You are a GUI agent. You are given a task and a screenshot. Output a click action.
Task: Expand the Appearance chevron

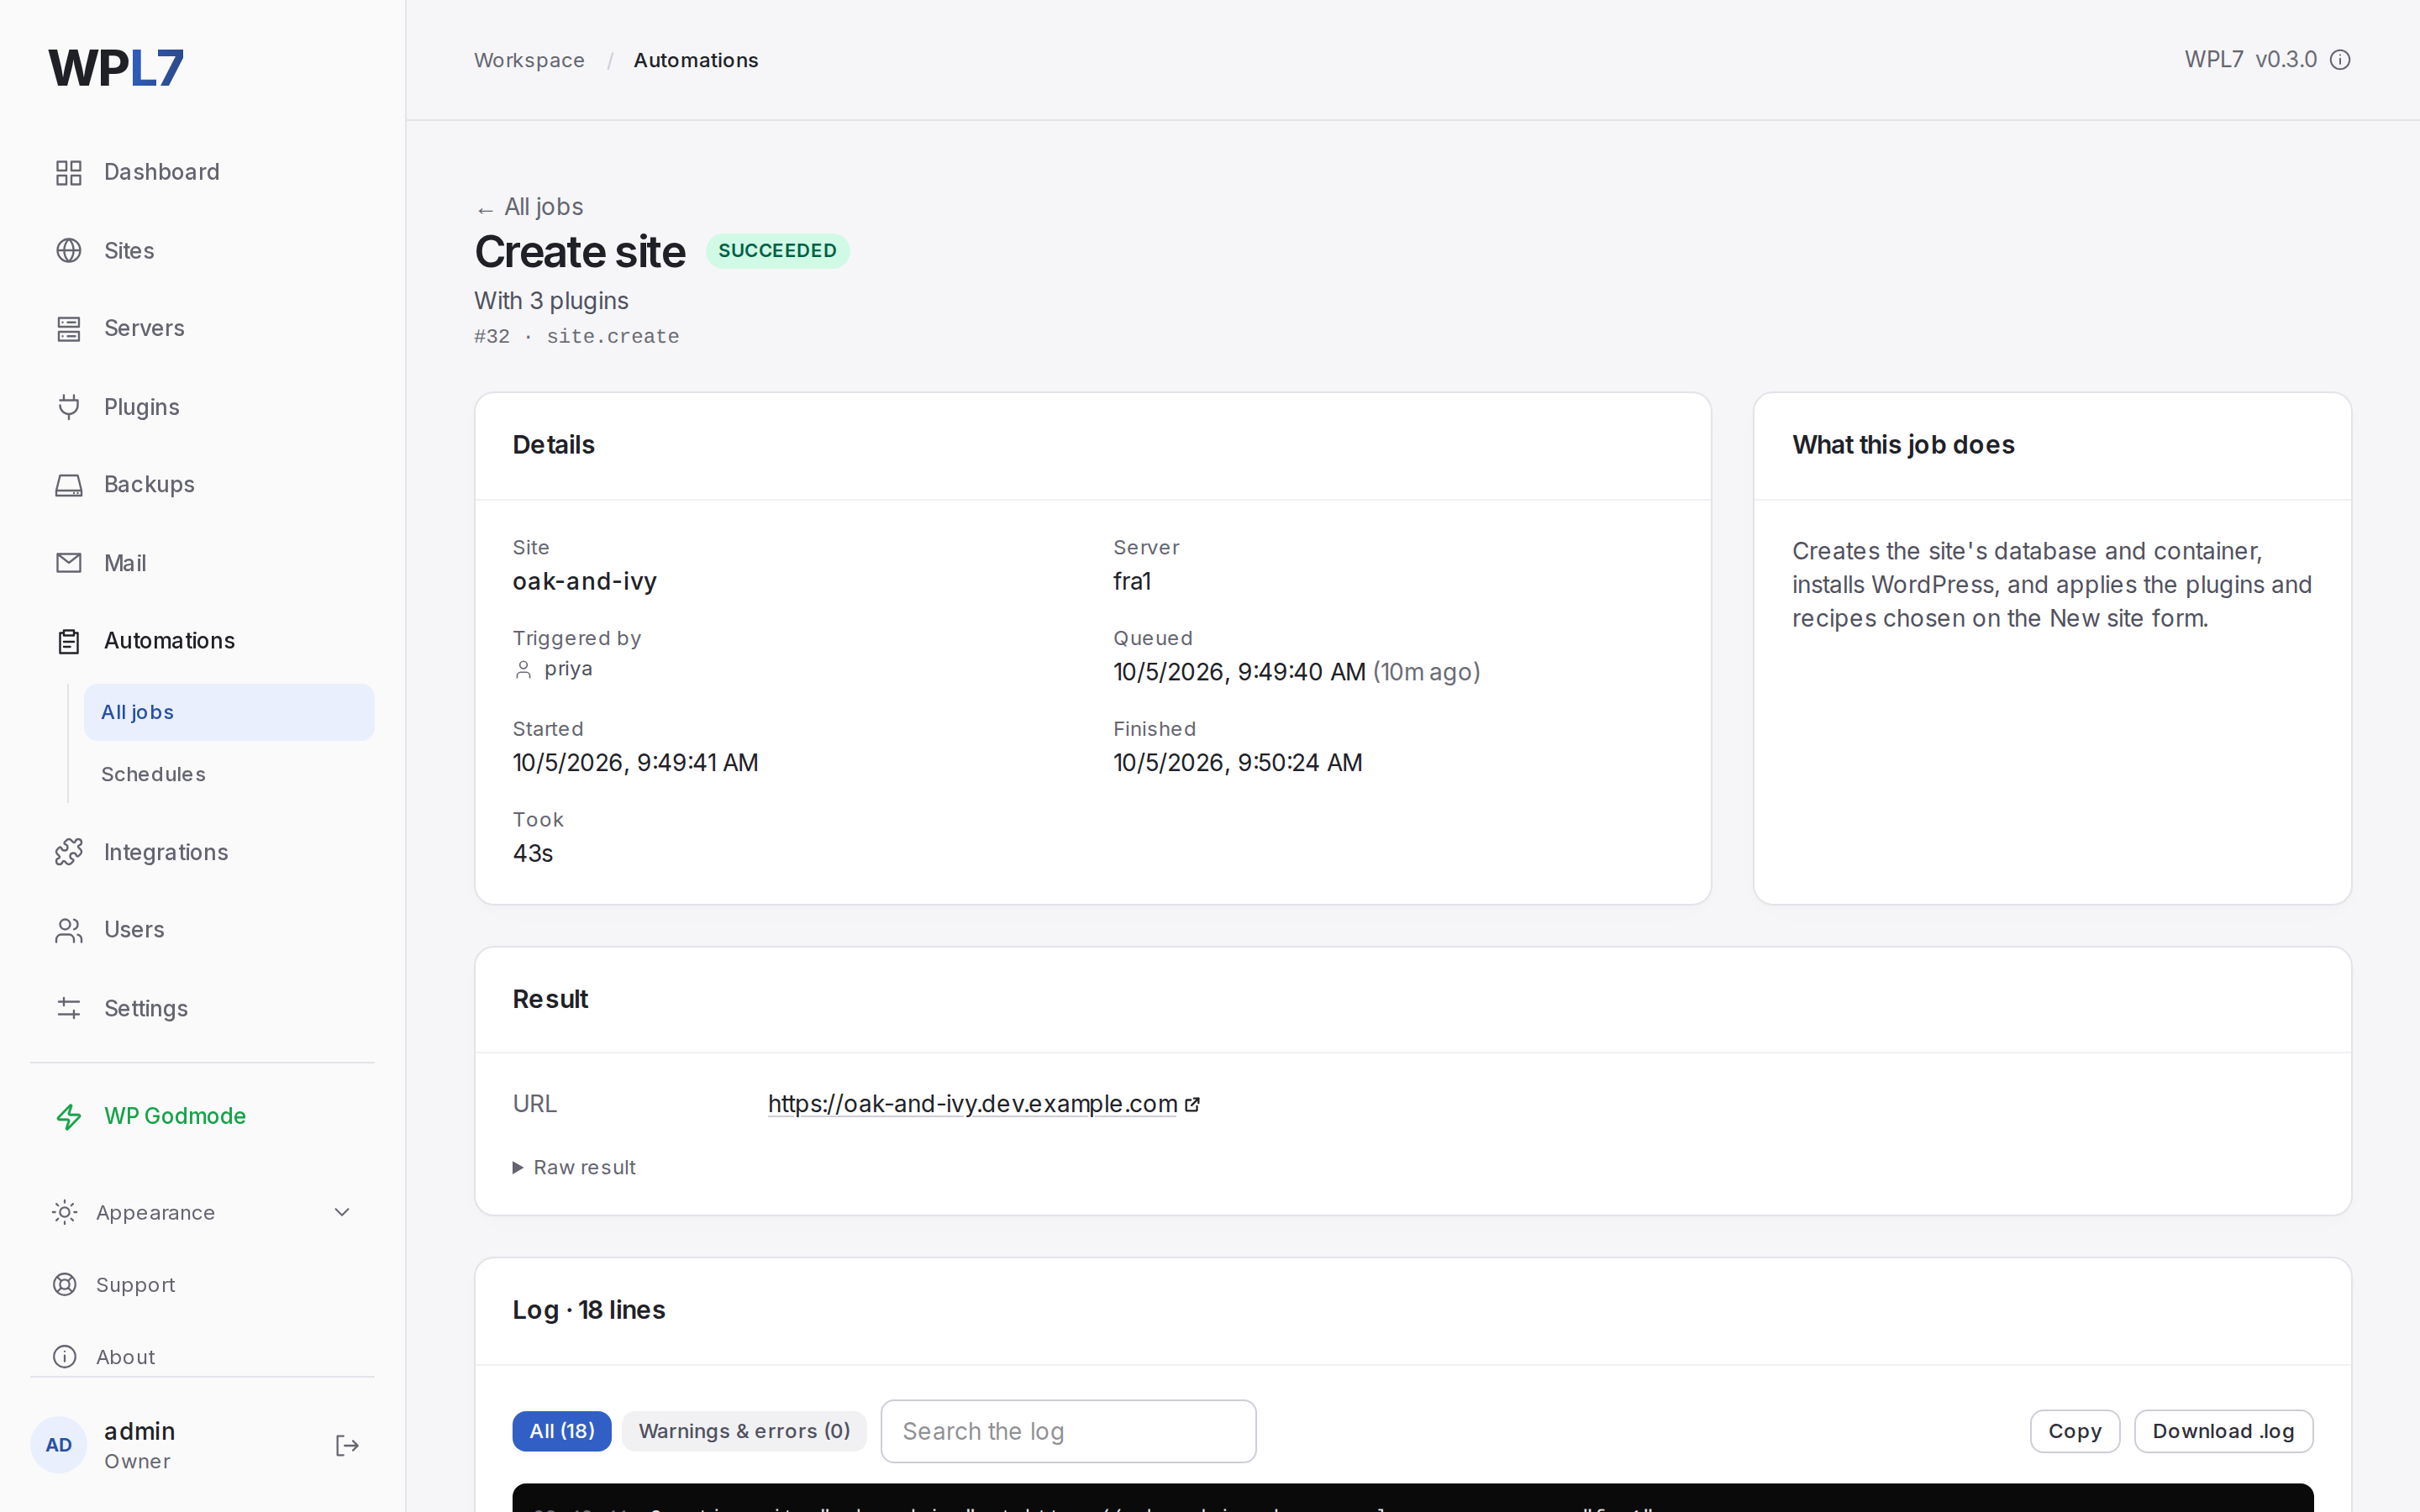[x=342, y=1212]
